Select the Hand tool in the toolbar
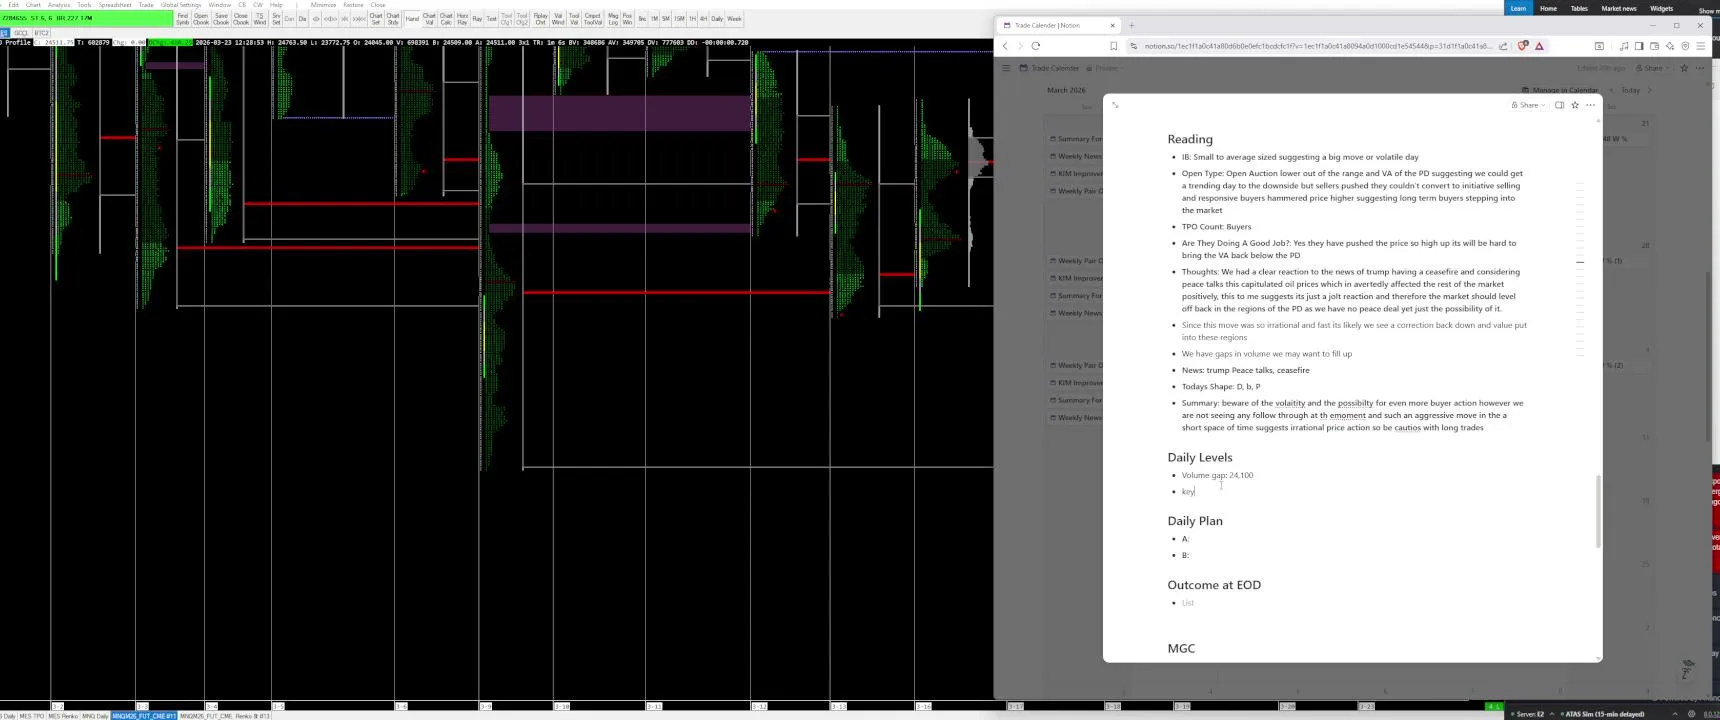 (412, 19)
